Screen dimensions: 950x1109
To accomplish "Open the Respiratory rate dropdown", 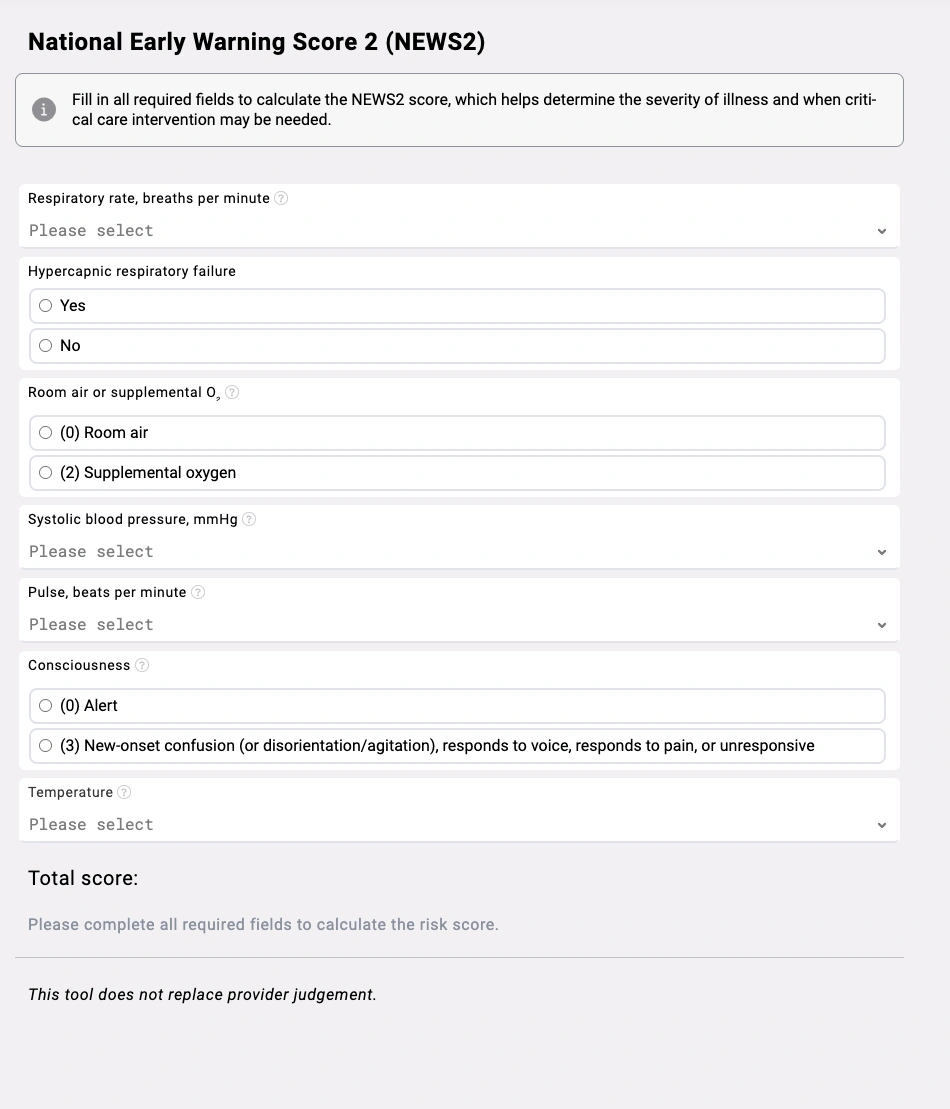I will coord(458,231).
